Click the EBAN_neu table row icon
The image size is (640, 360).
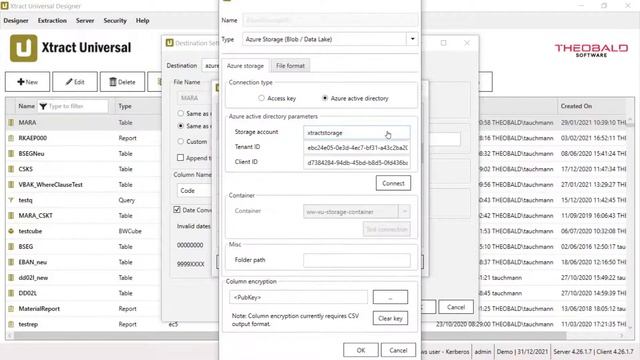click(11, 262)
